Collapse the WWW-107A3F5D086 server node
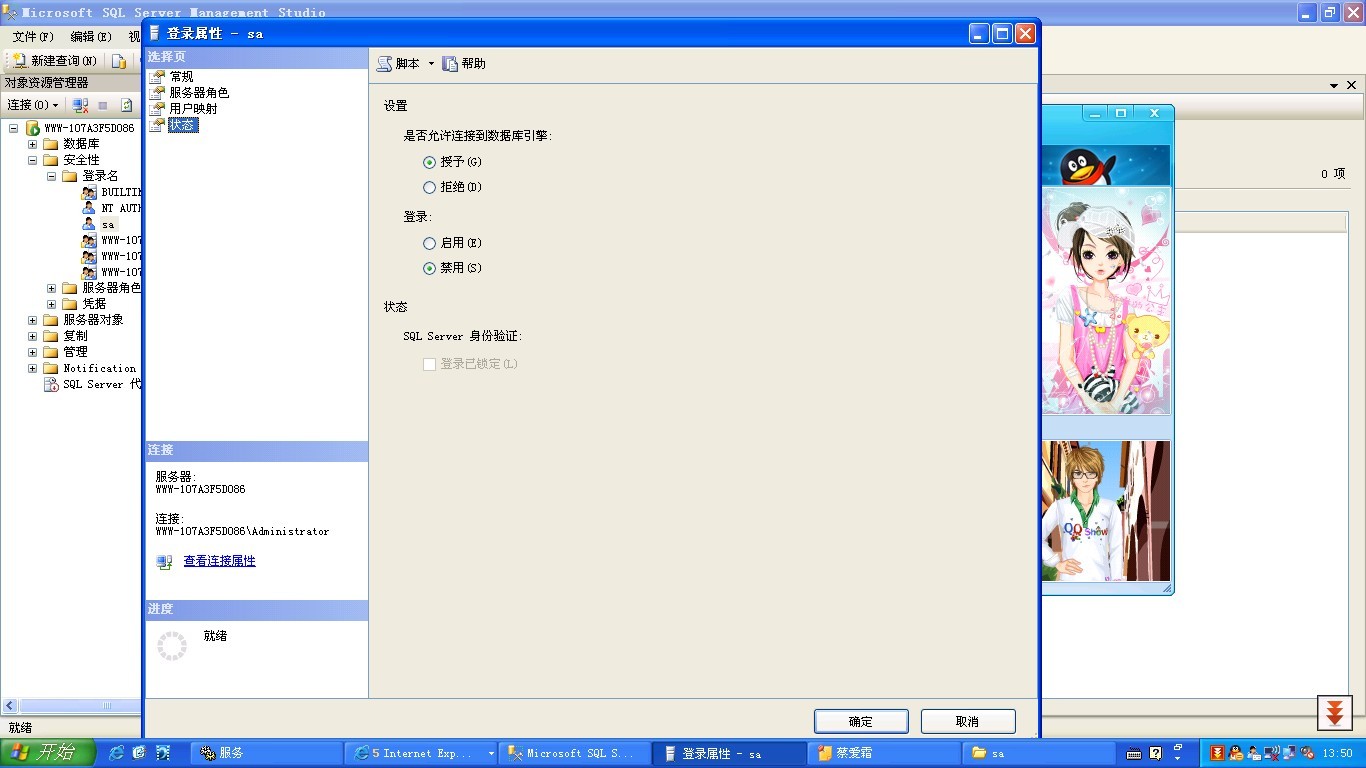1366x768 pixels. [x=14, y=128]
